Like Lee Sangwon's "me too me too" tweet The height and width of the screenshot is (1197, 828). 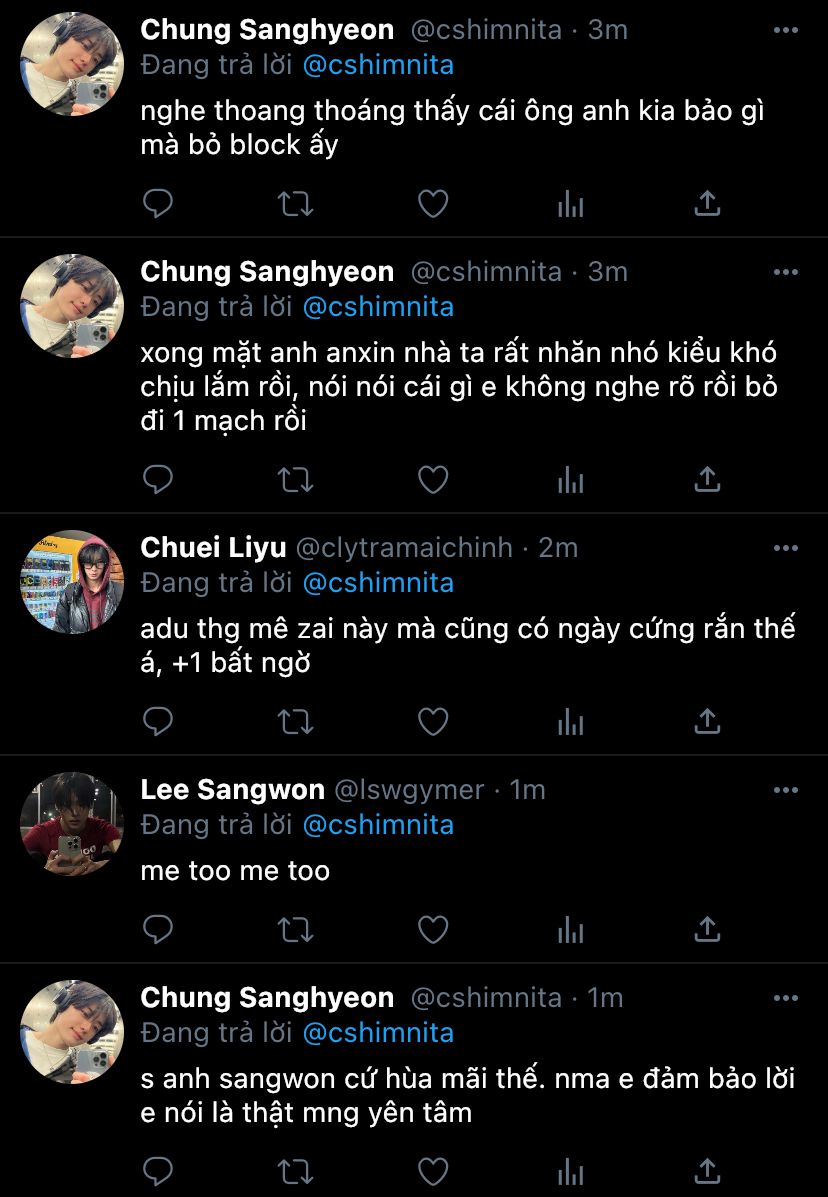[432, 929]
